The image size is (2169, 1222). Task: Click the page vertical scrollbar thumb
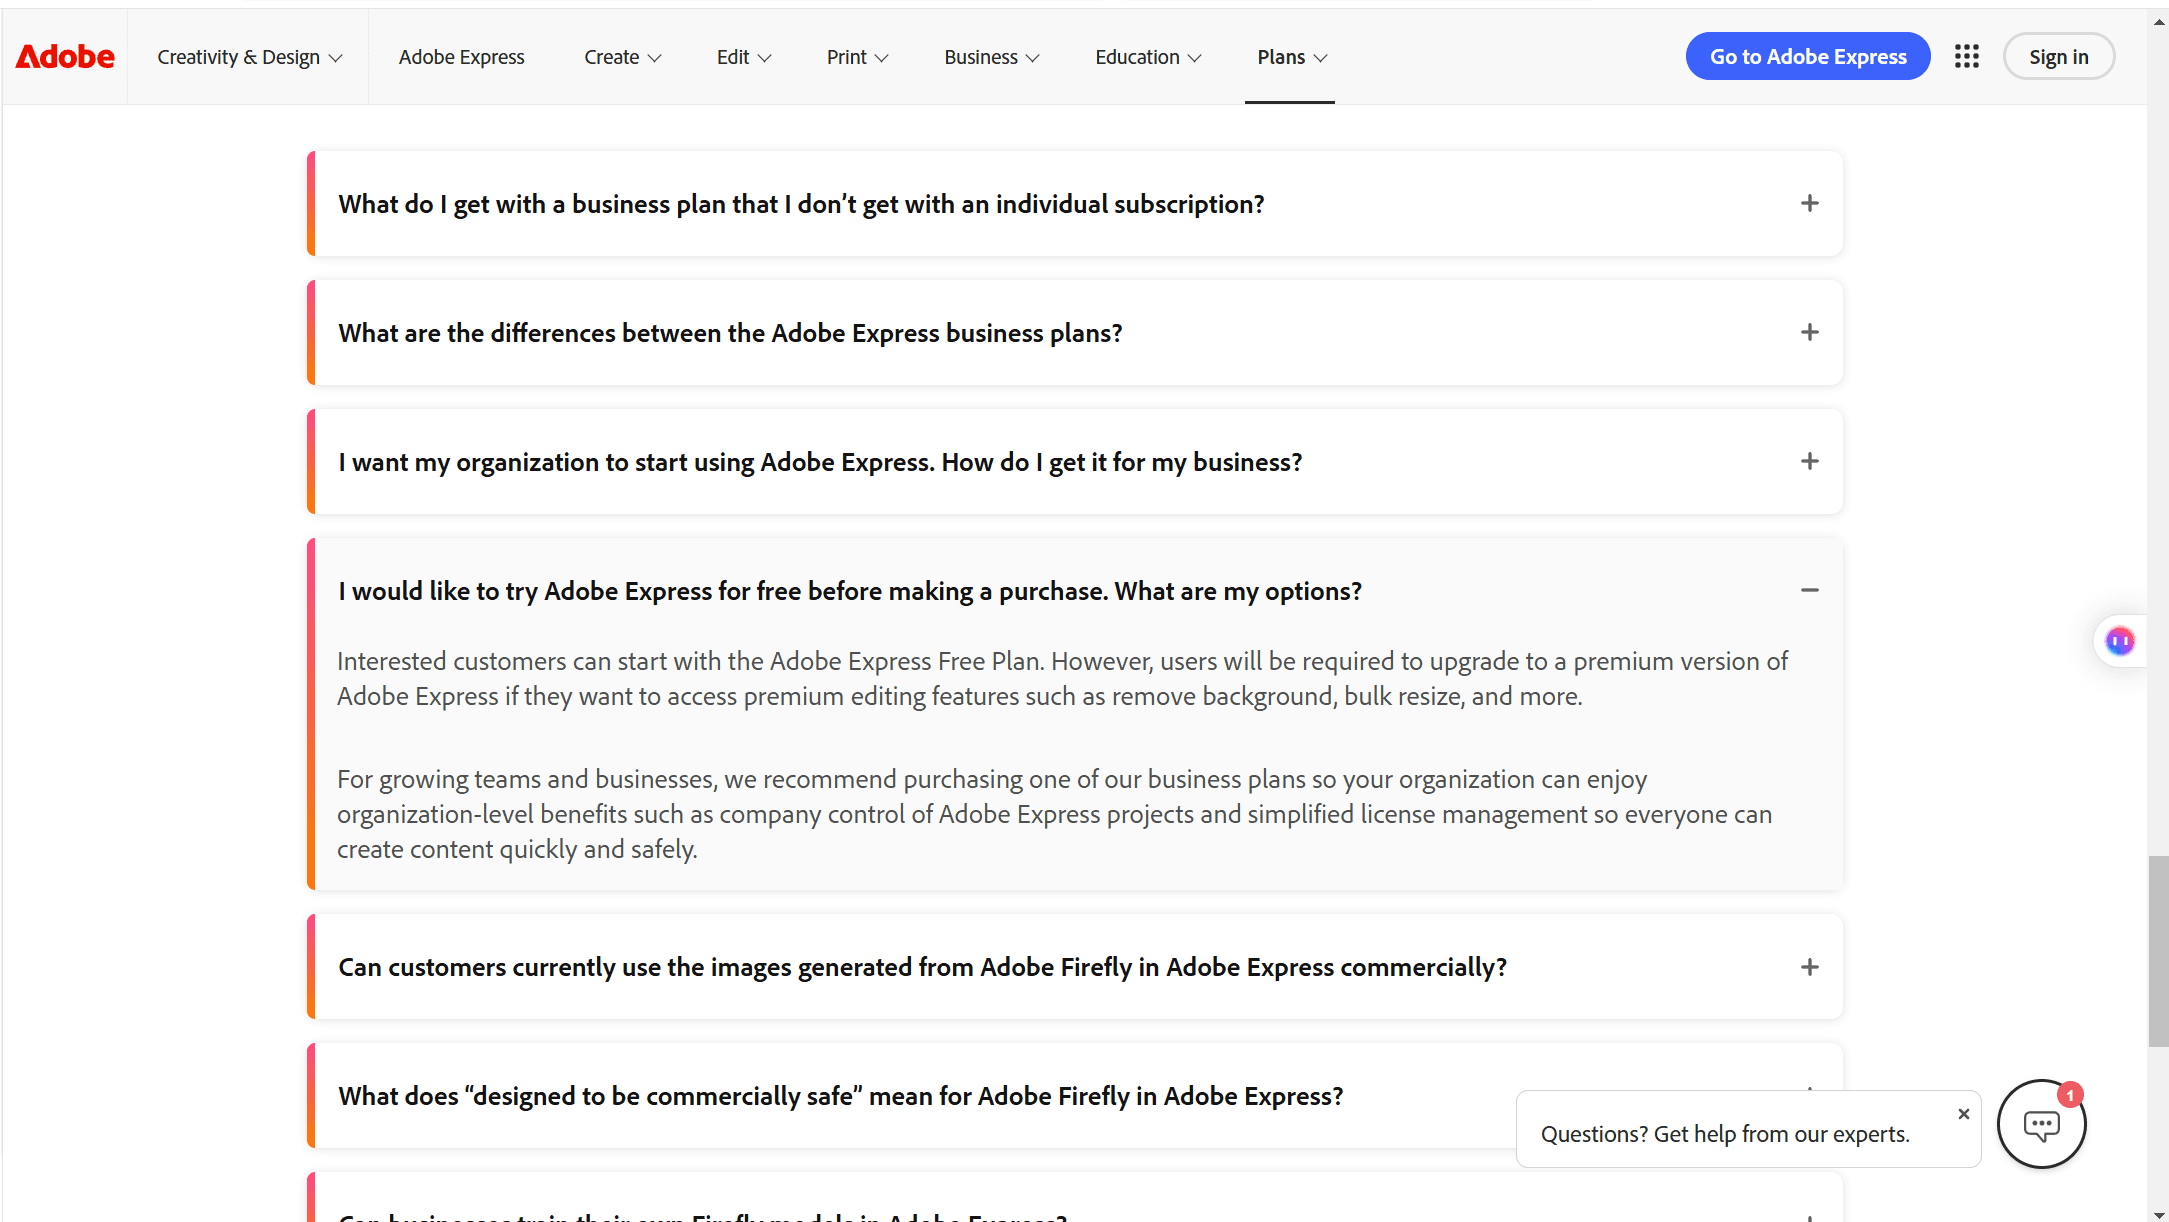tap(2158, 950)
